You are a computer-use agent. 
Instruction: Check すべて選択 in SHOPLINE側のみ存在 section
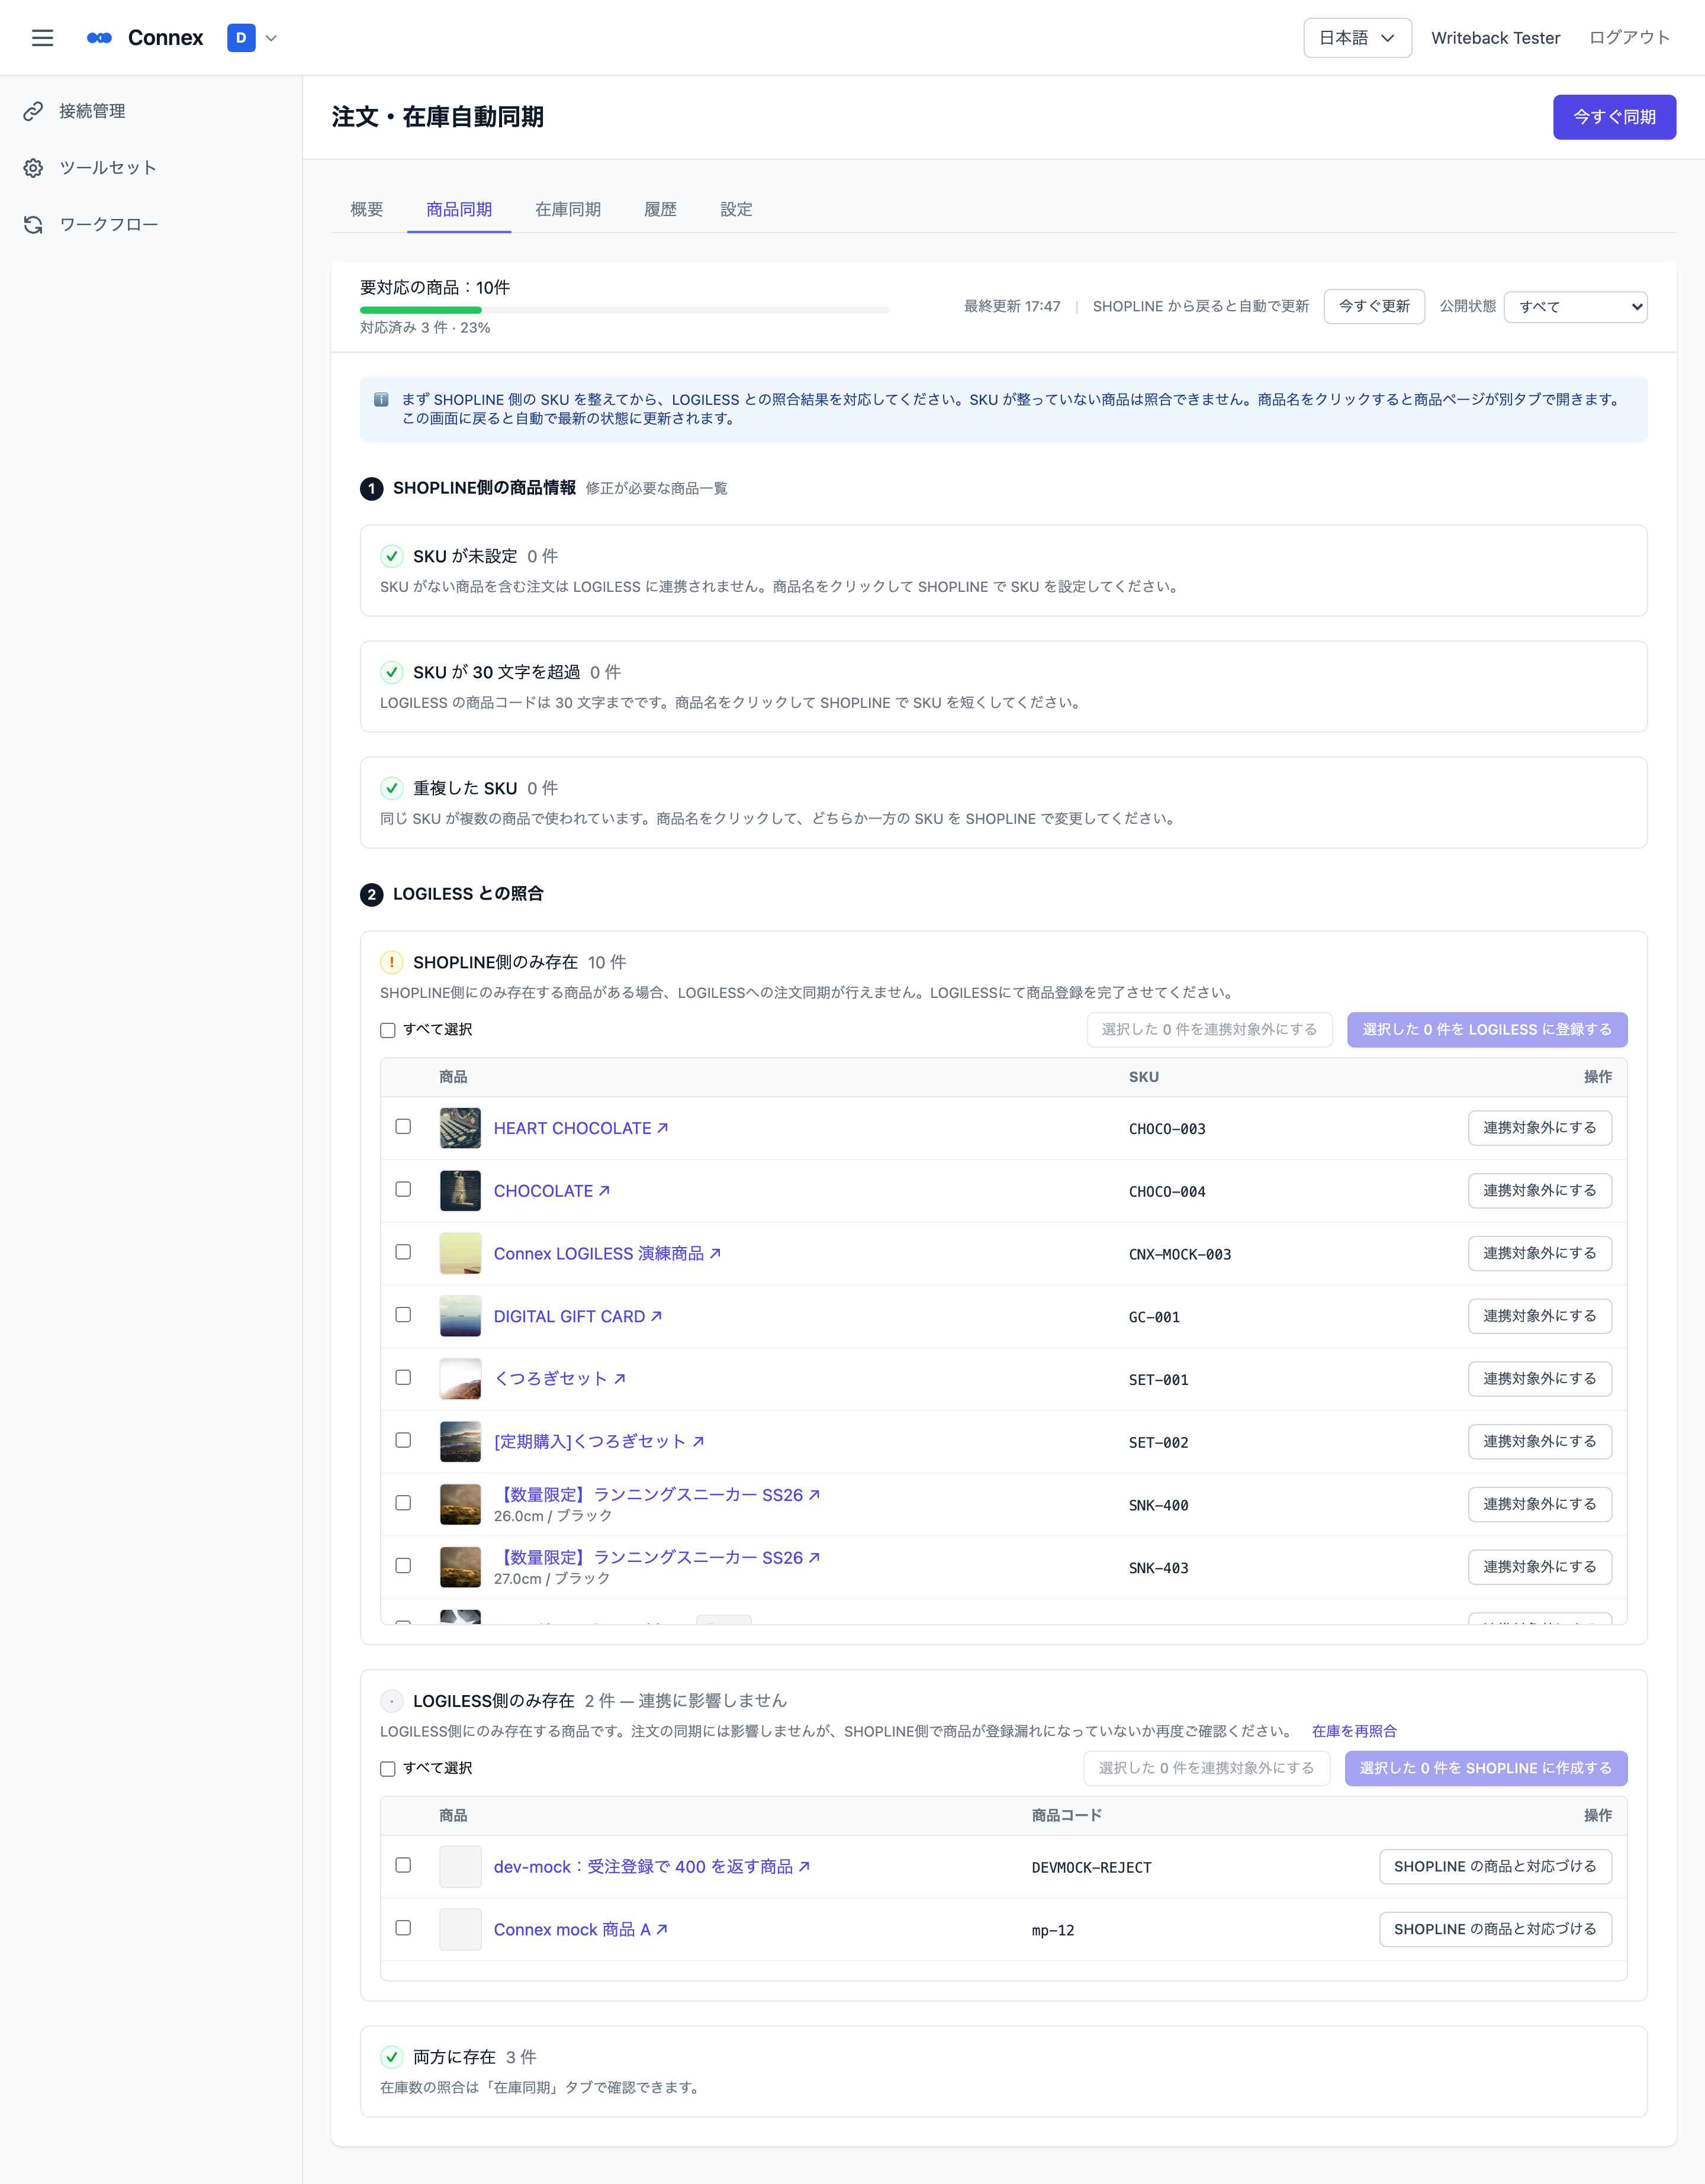point(388,1031)
